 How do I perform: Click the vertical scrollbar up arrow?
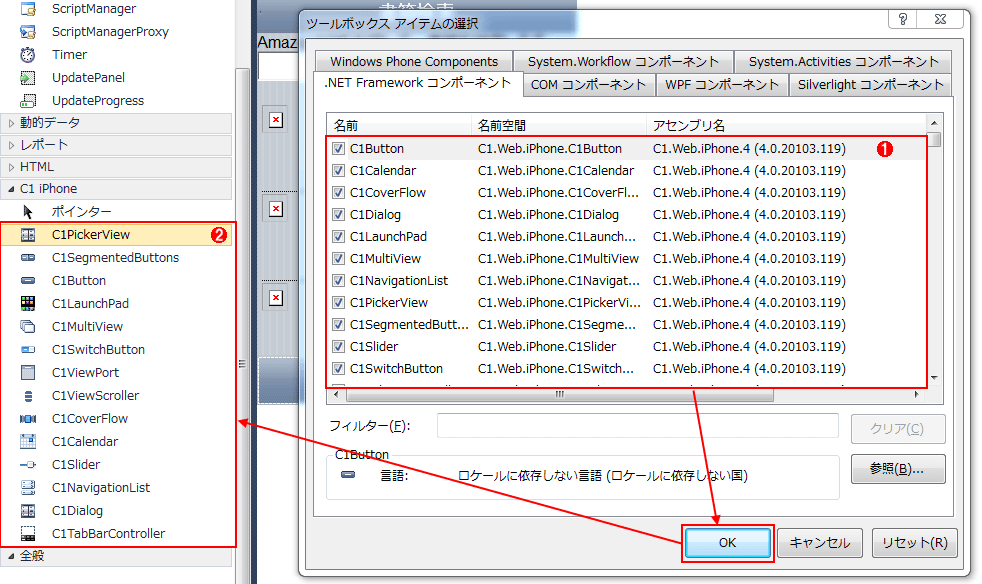pos(934,123)
